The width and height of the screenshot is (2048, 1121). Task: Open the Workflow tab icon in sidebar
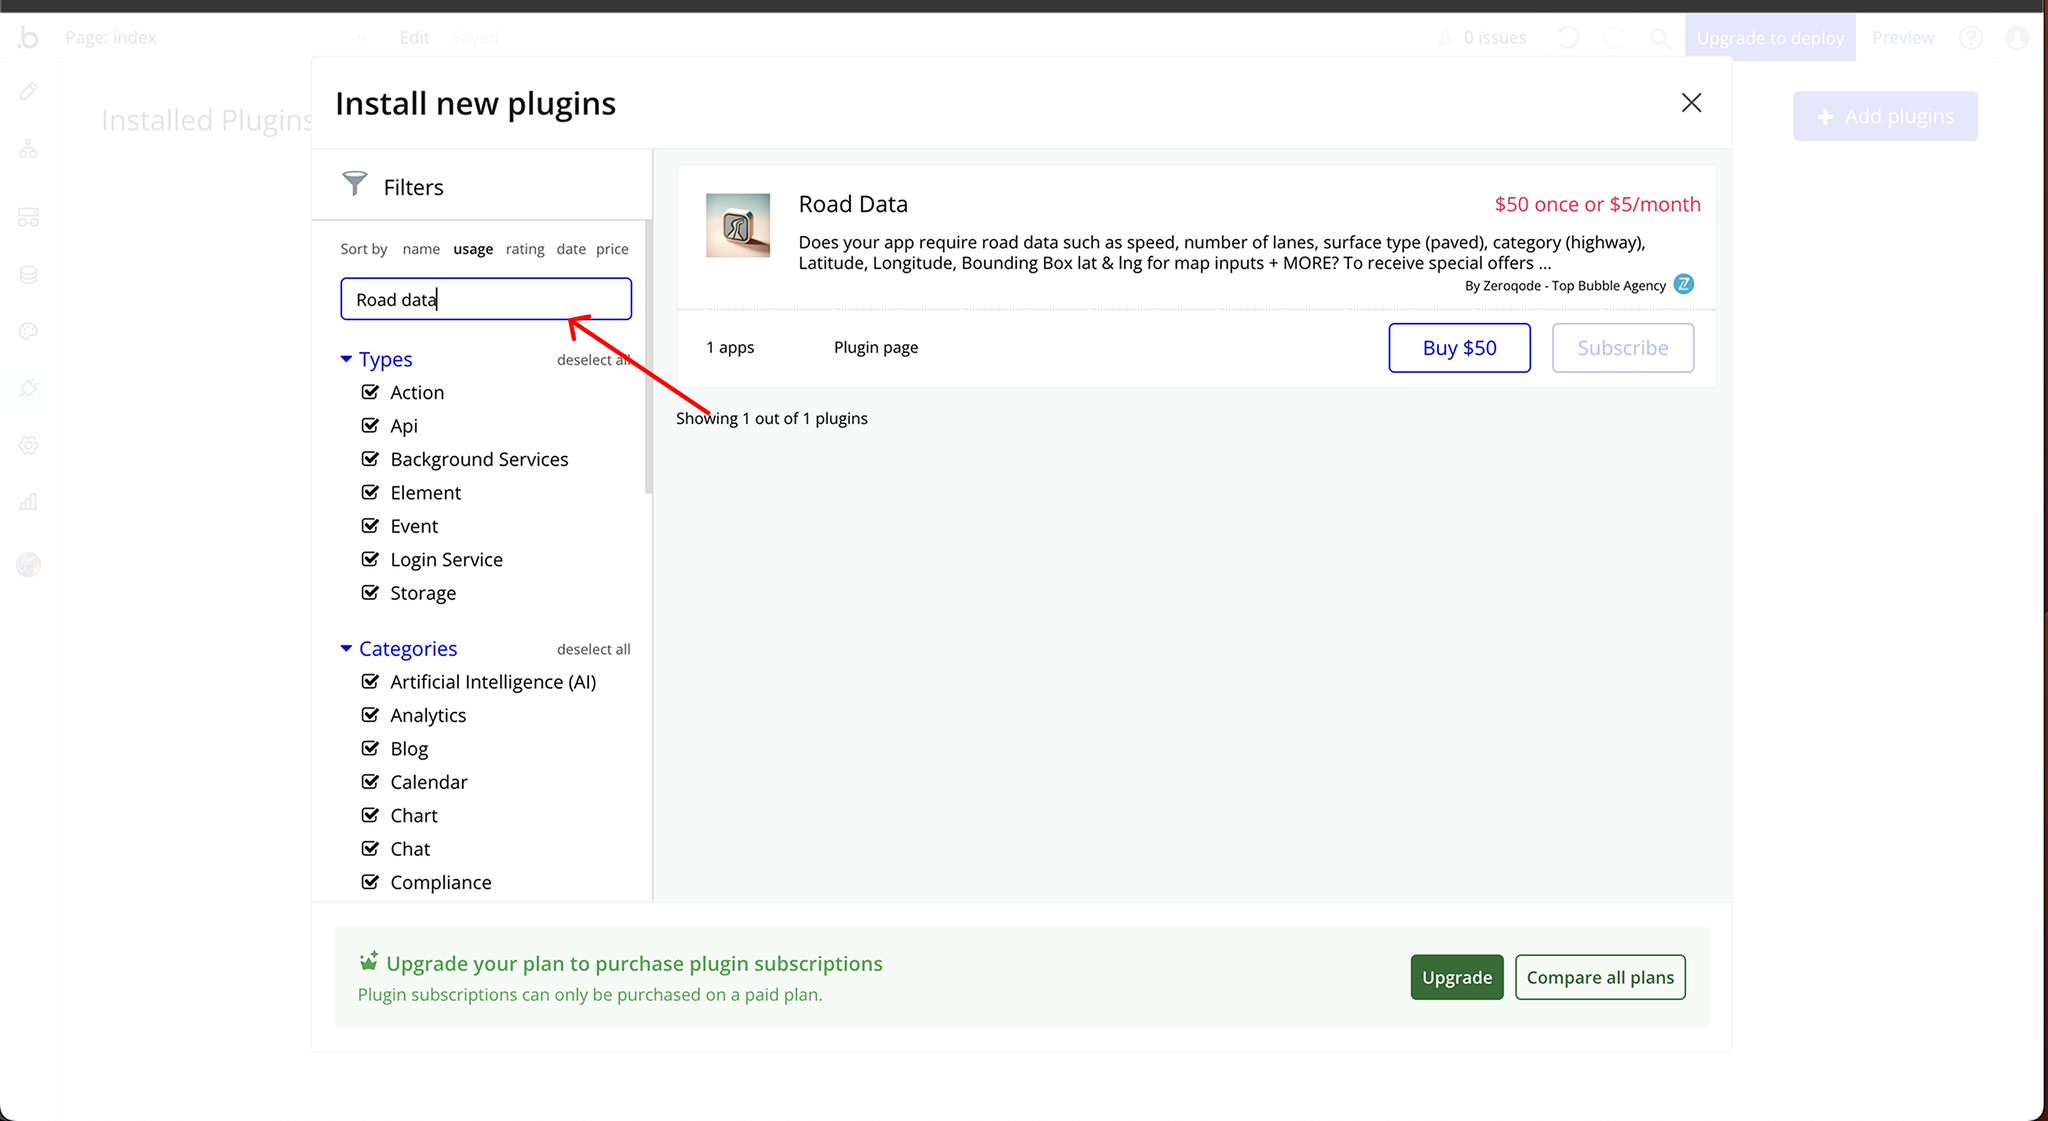28,150
